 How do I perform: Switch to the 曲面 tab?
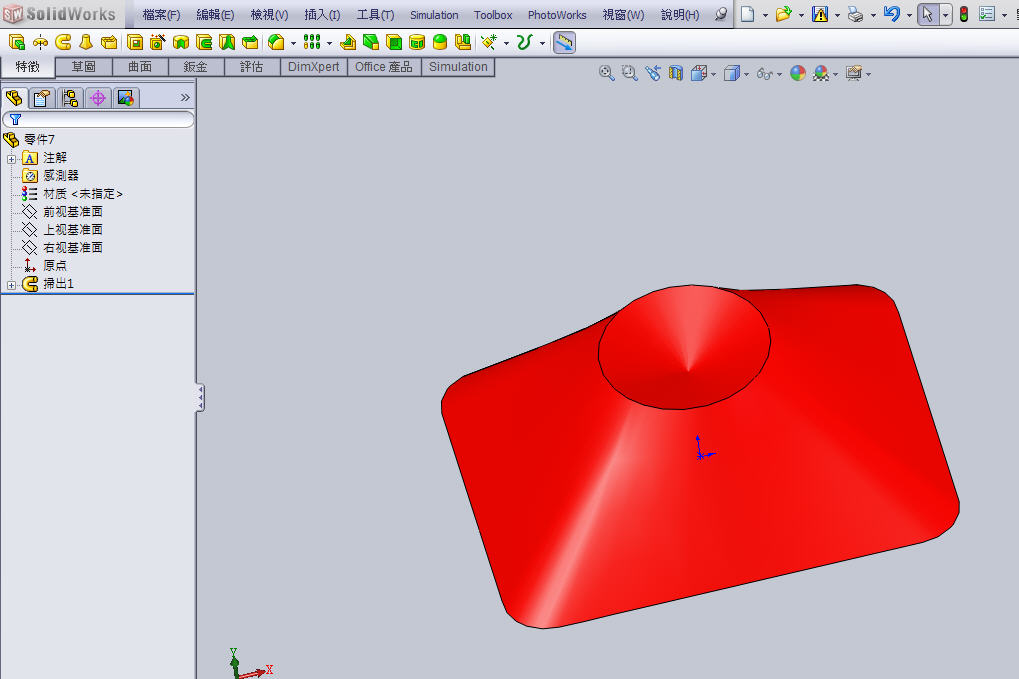(x=140, y=67)
